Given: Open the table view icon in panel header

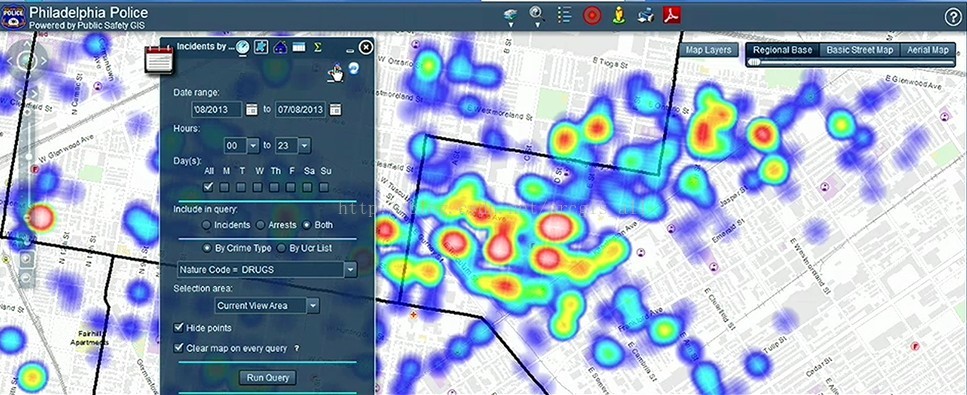Looking at the screenshot, I should click(x=299, y=47).
